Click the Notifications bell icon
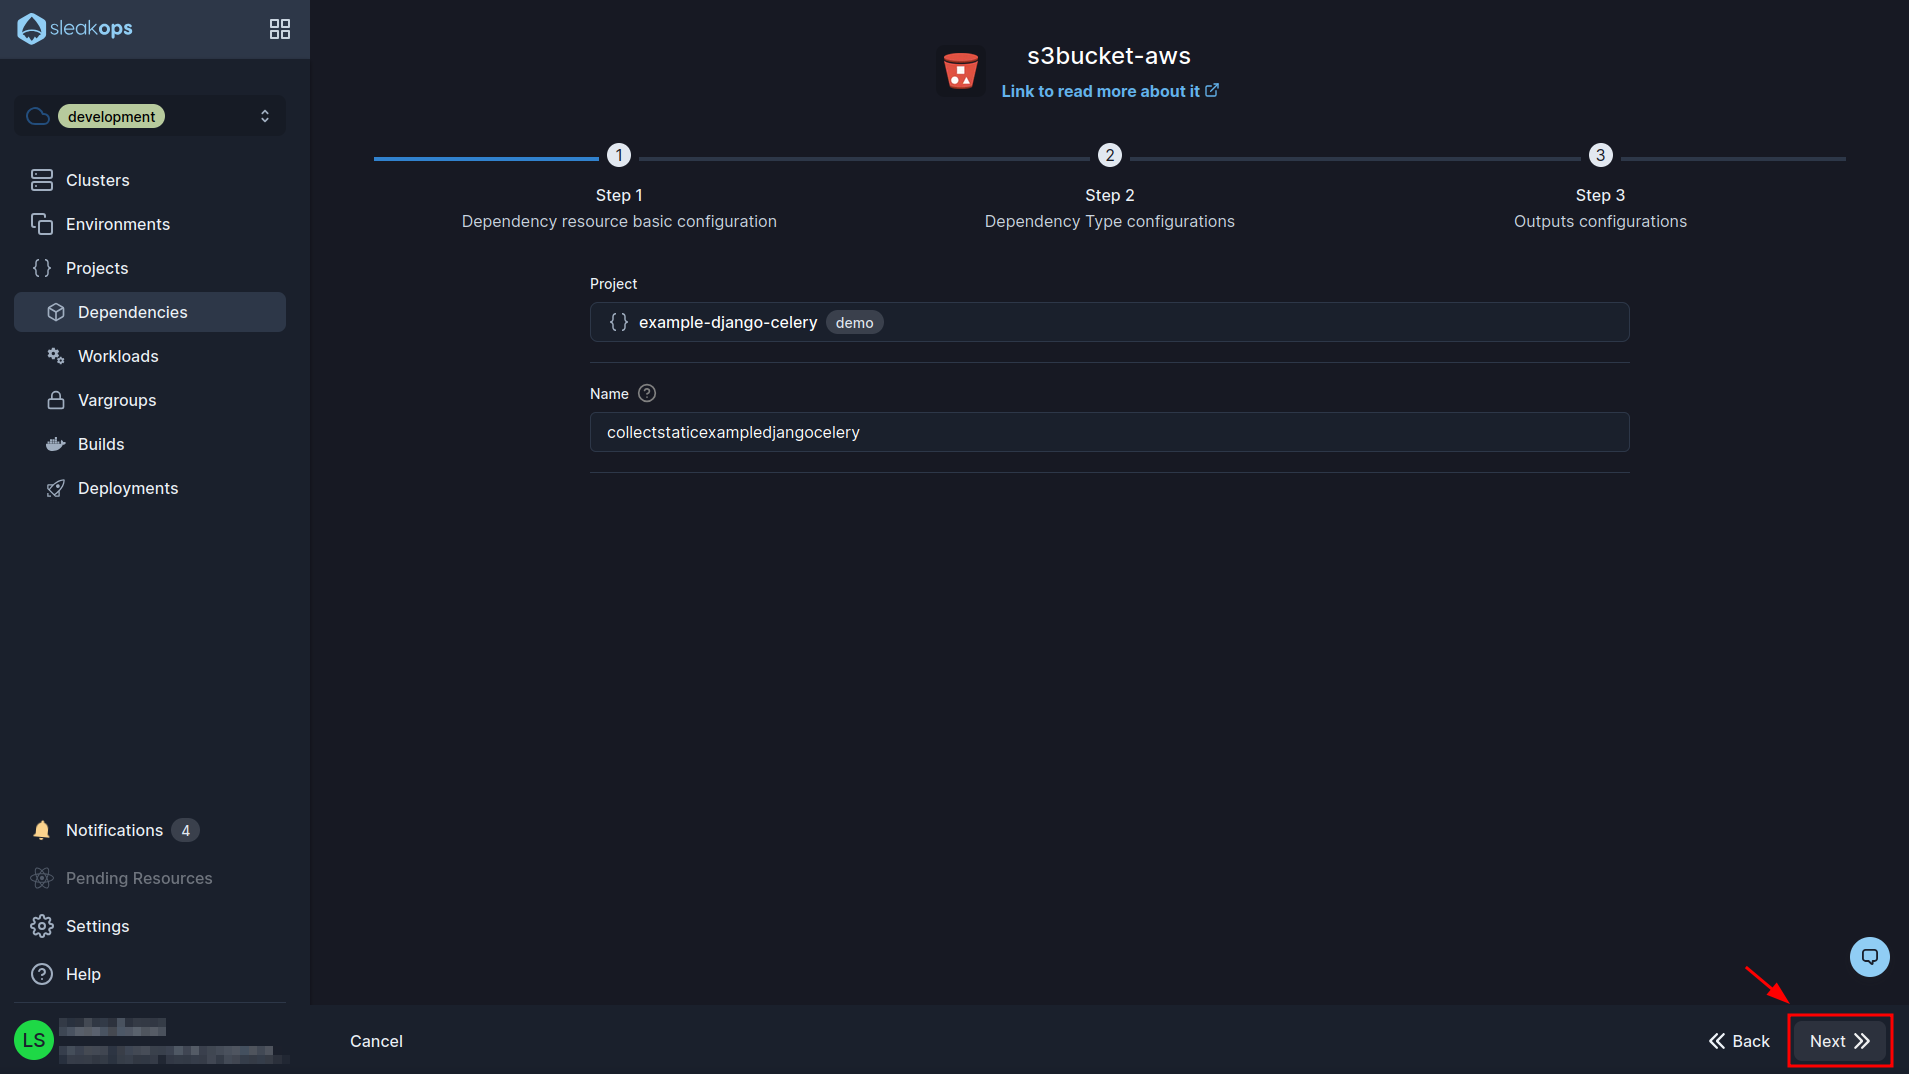 tap(42, 830)
